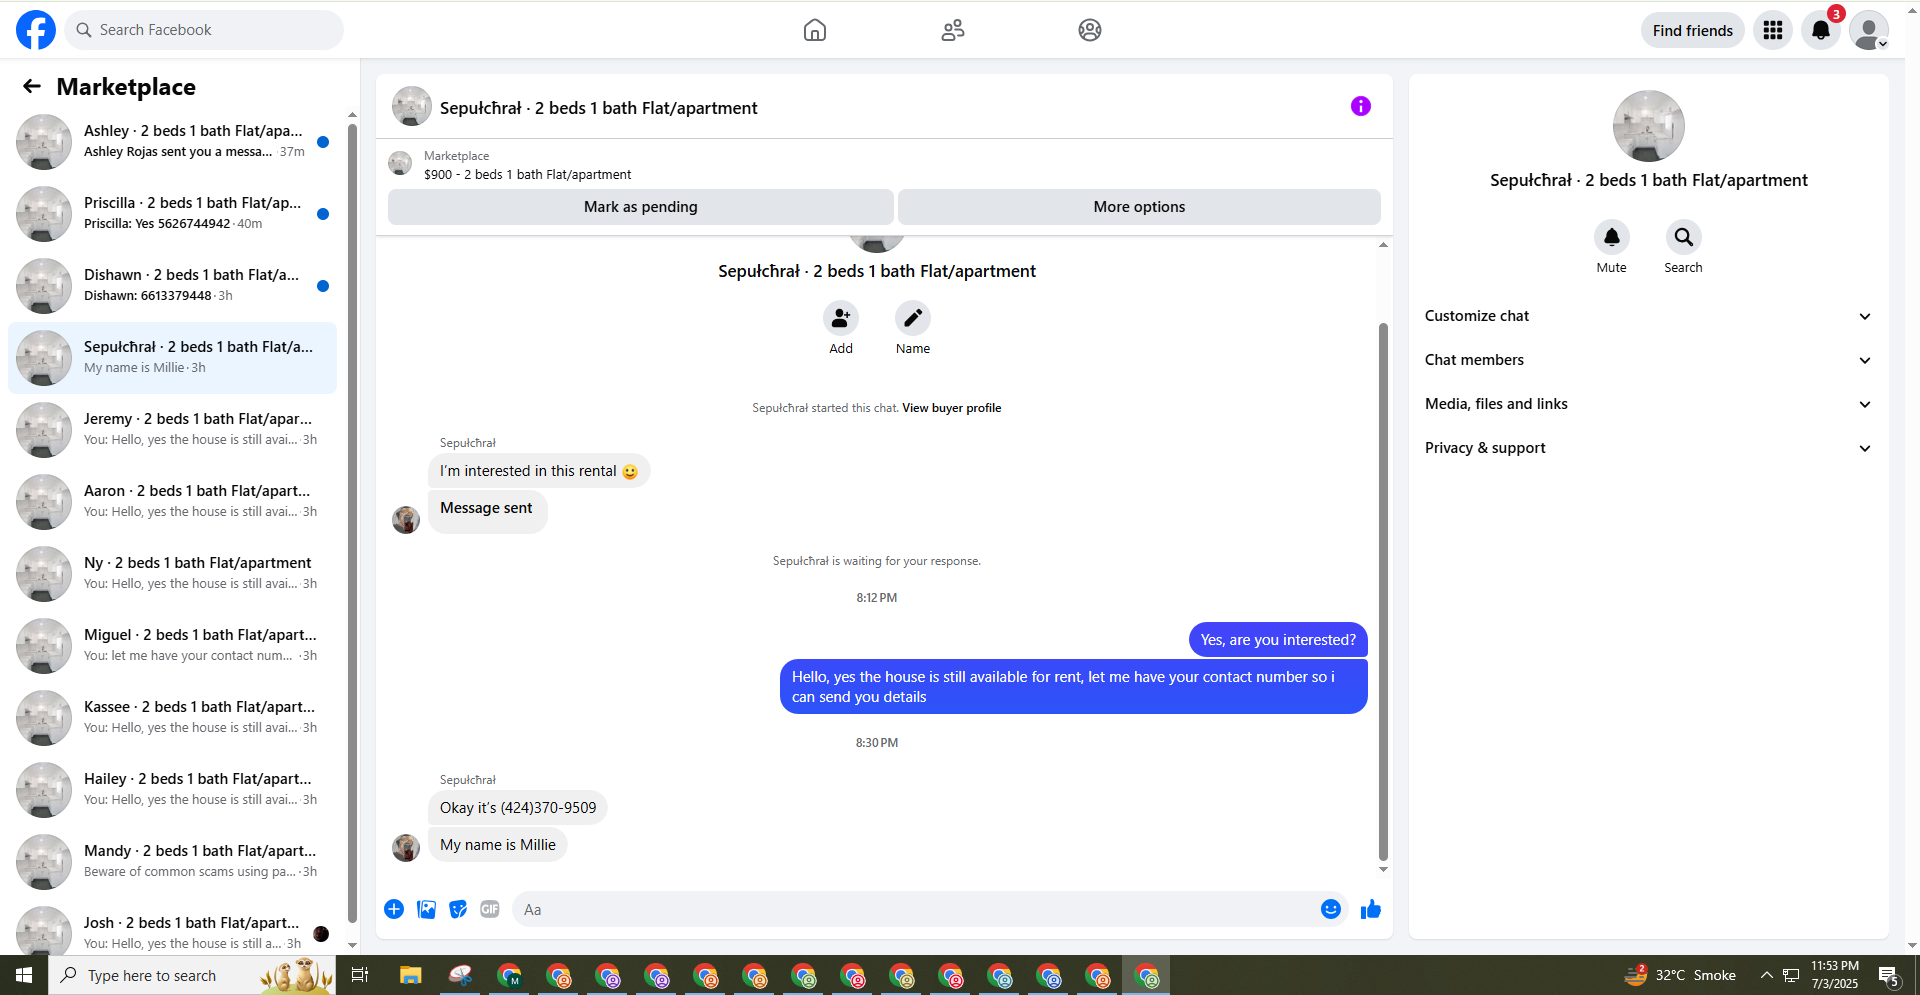The image size is (1920, 995).
Task: Expand Media, files and links section
Action: point(1648,404)
